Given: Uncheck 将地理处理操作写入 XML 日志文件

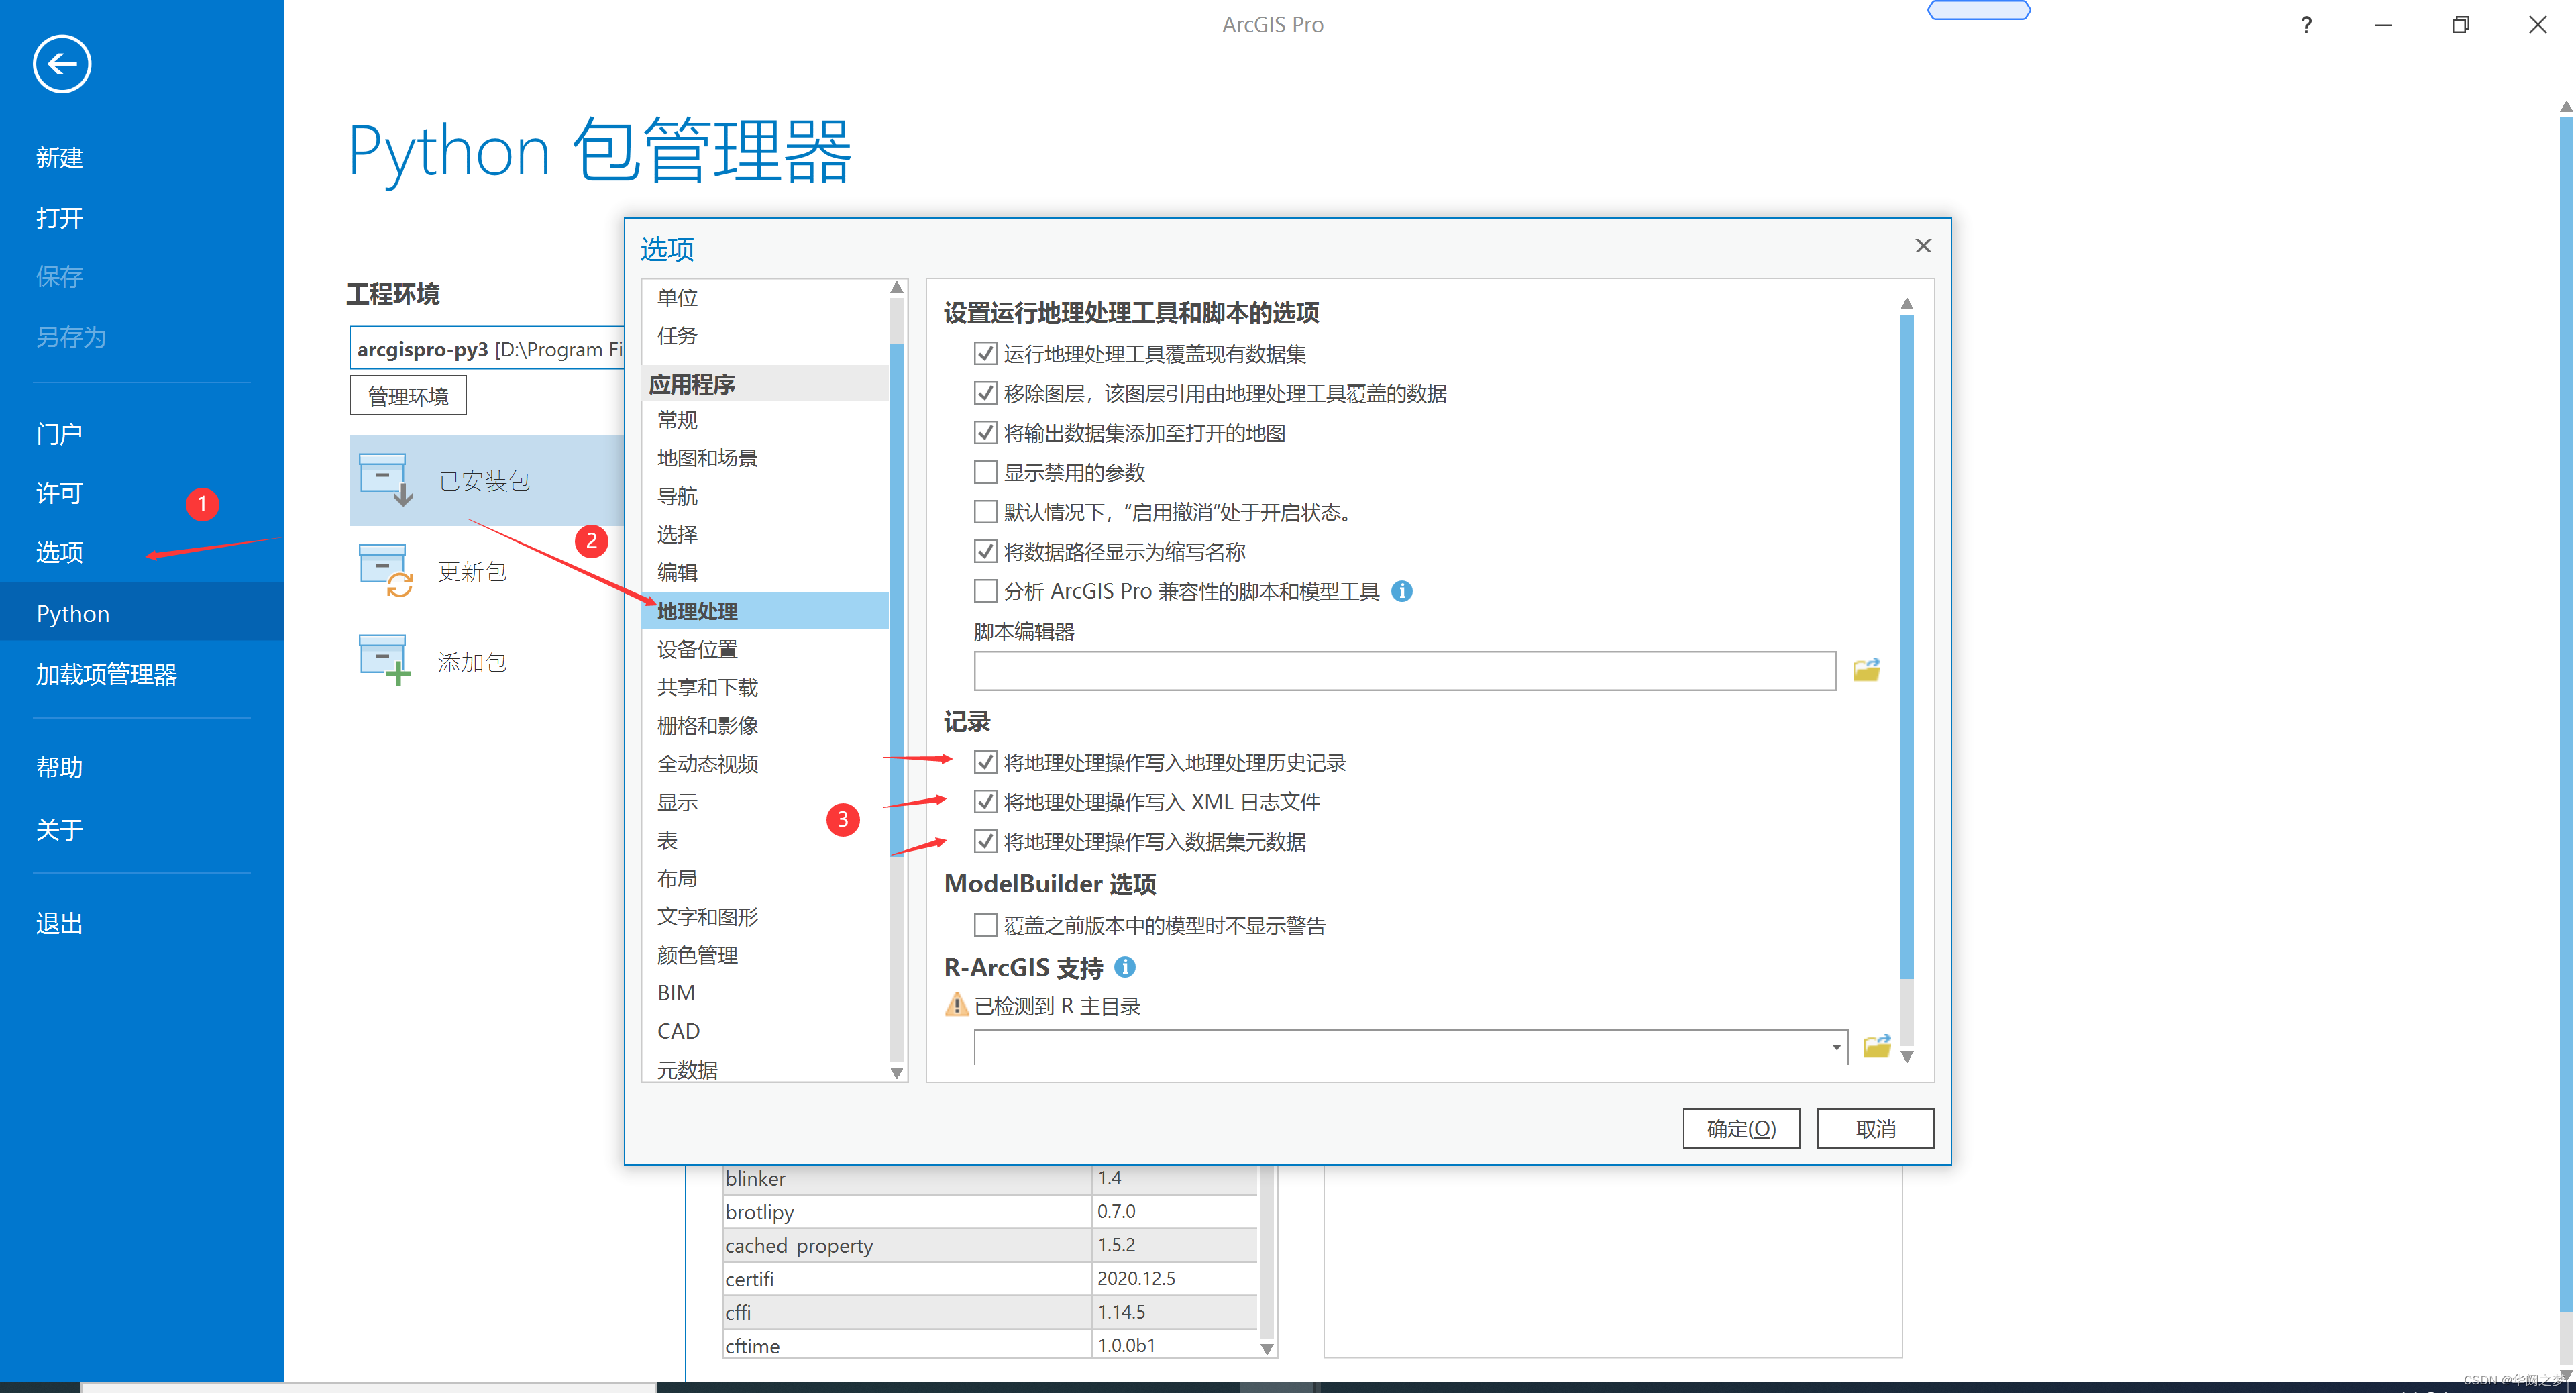Looking at the screenshot, I should 985,801.
